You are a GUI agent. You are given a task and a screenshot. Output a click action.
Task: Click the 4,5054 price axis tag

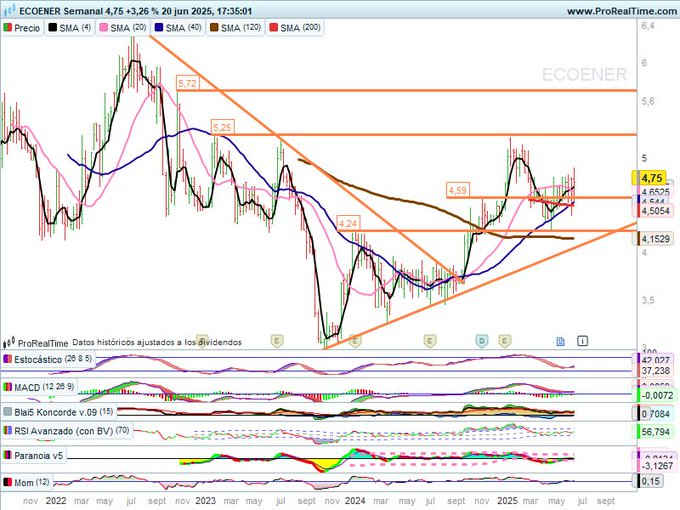(x=654, y=211)
